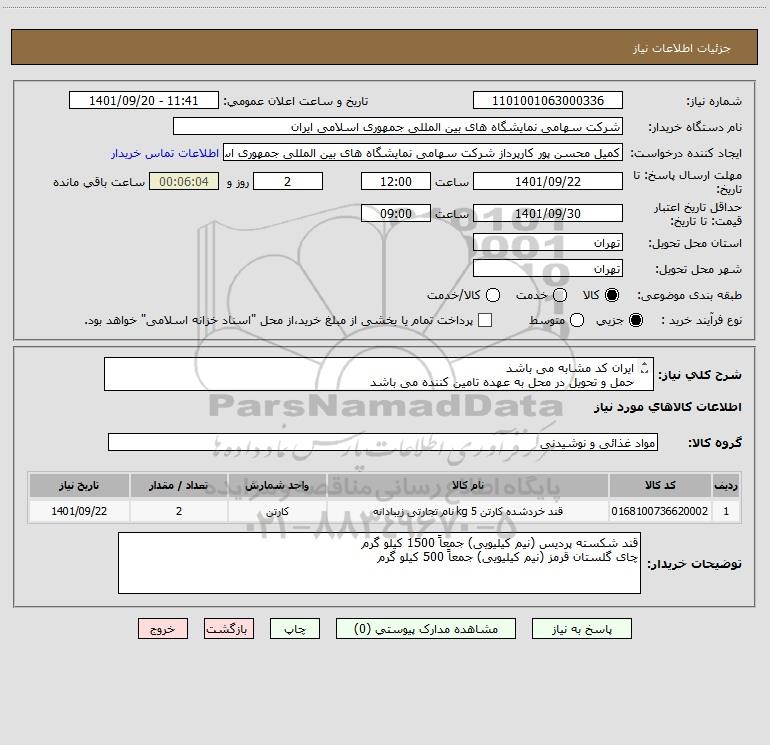Click the تاریخ نیاز column header

point(79,485)
